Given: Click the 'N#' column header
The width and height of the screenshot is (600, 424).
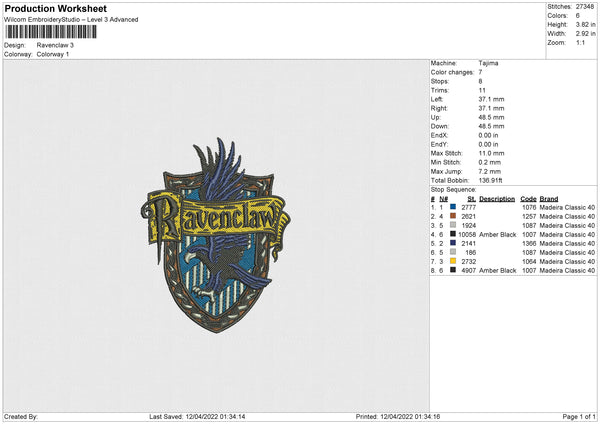Looking at the screenshot, I should (443, 199).
